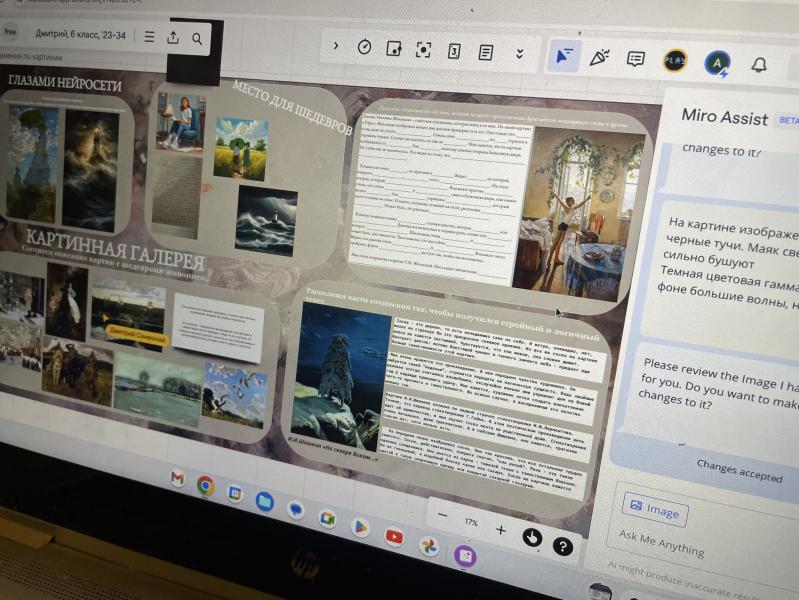Open Gmail from the shelf
The height and width of the screenshot is (600, 799).
tap(177, 478)
